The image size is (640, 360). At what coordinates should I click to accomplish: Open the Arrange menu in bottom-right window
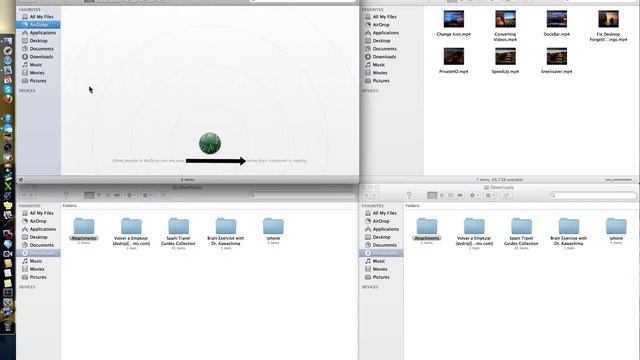[489, 196]
